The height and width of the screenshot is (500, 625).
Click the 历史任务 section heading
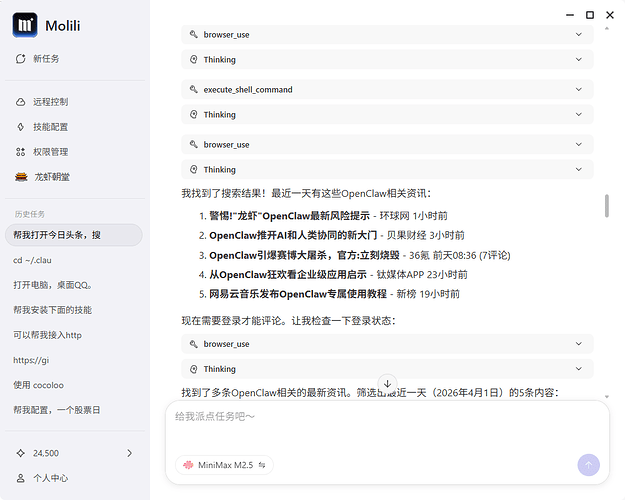[29, 214]
